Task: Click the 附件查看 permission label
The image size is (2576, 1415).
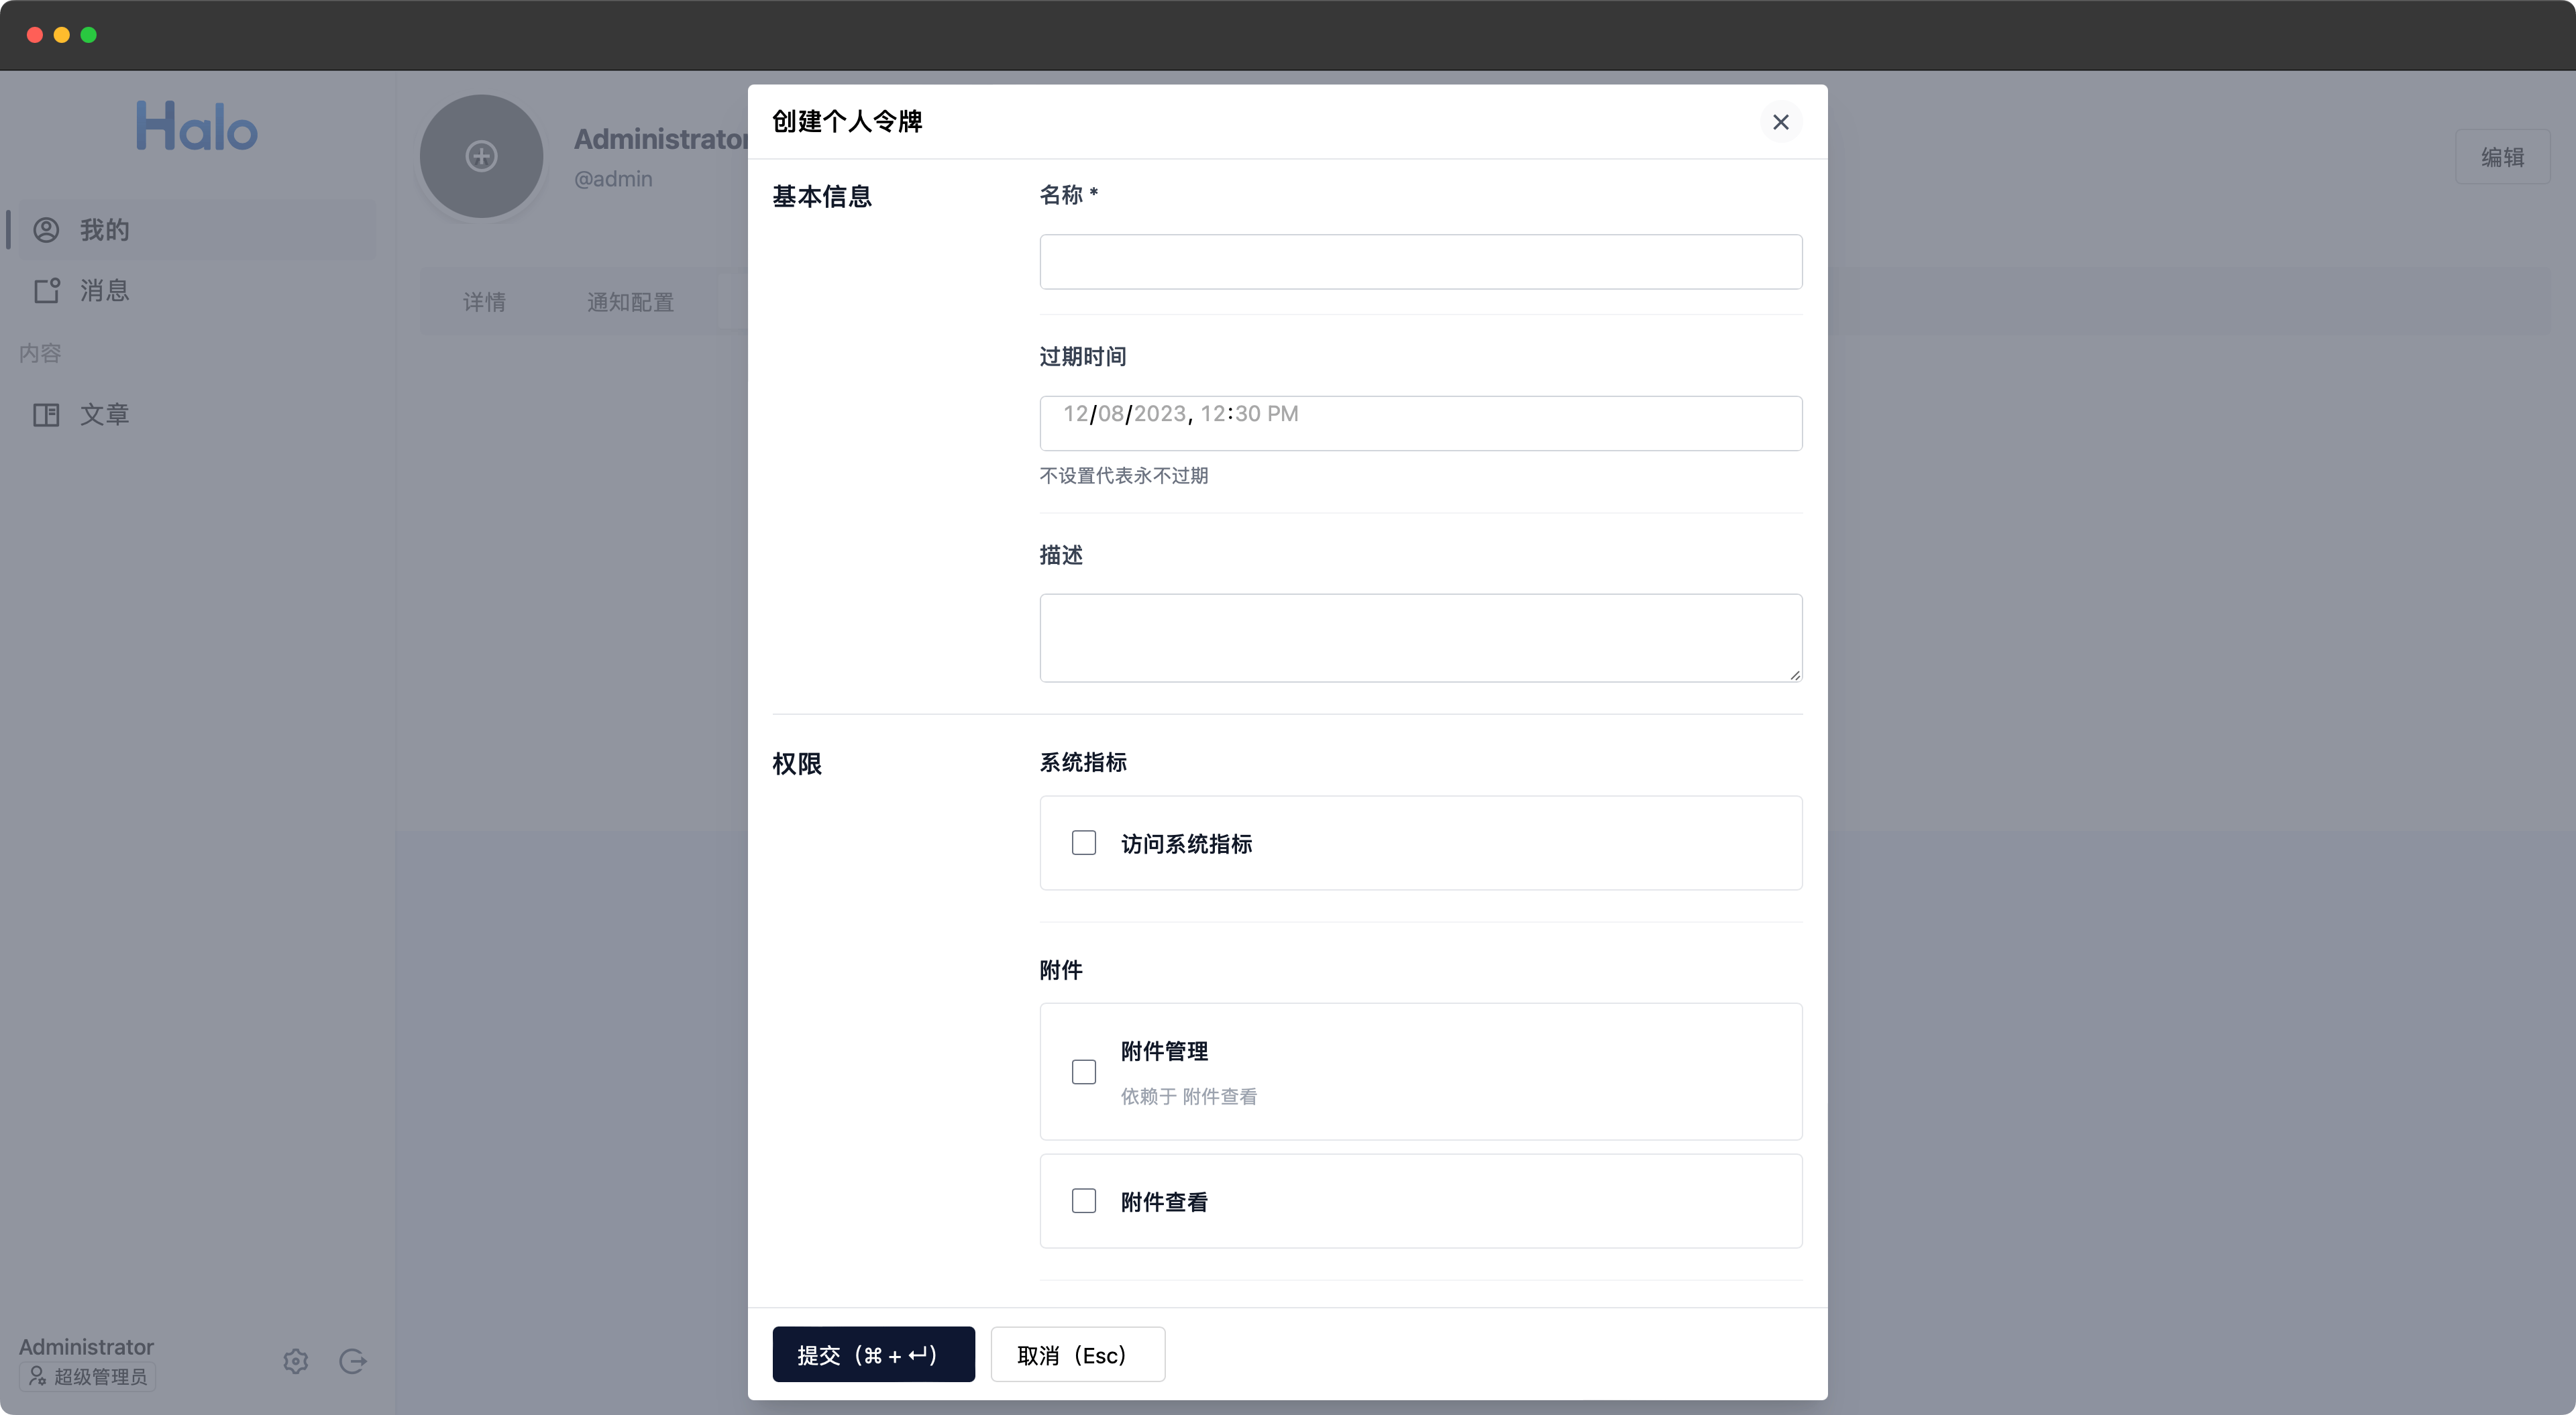Action: click(x=1164, y=1202)
